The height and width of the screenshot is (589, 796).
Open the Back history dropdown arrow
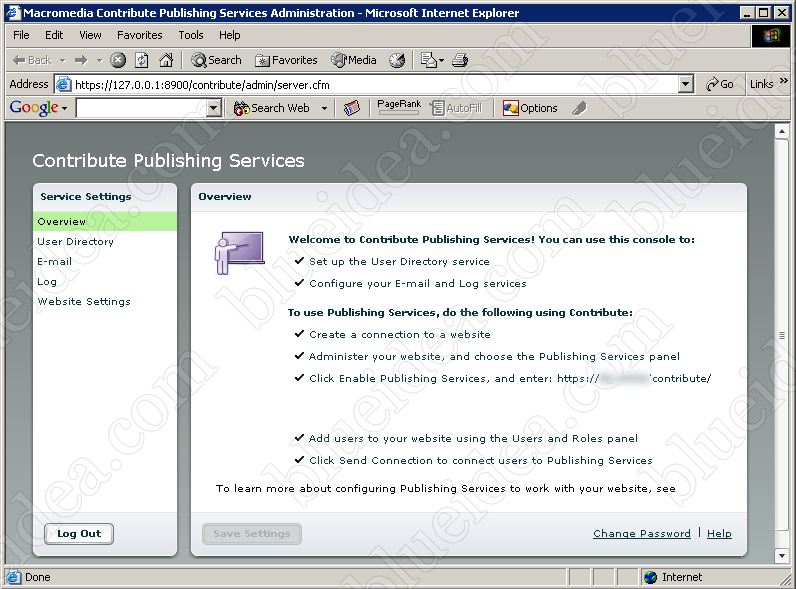coord(62,60)
